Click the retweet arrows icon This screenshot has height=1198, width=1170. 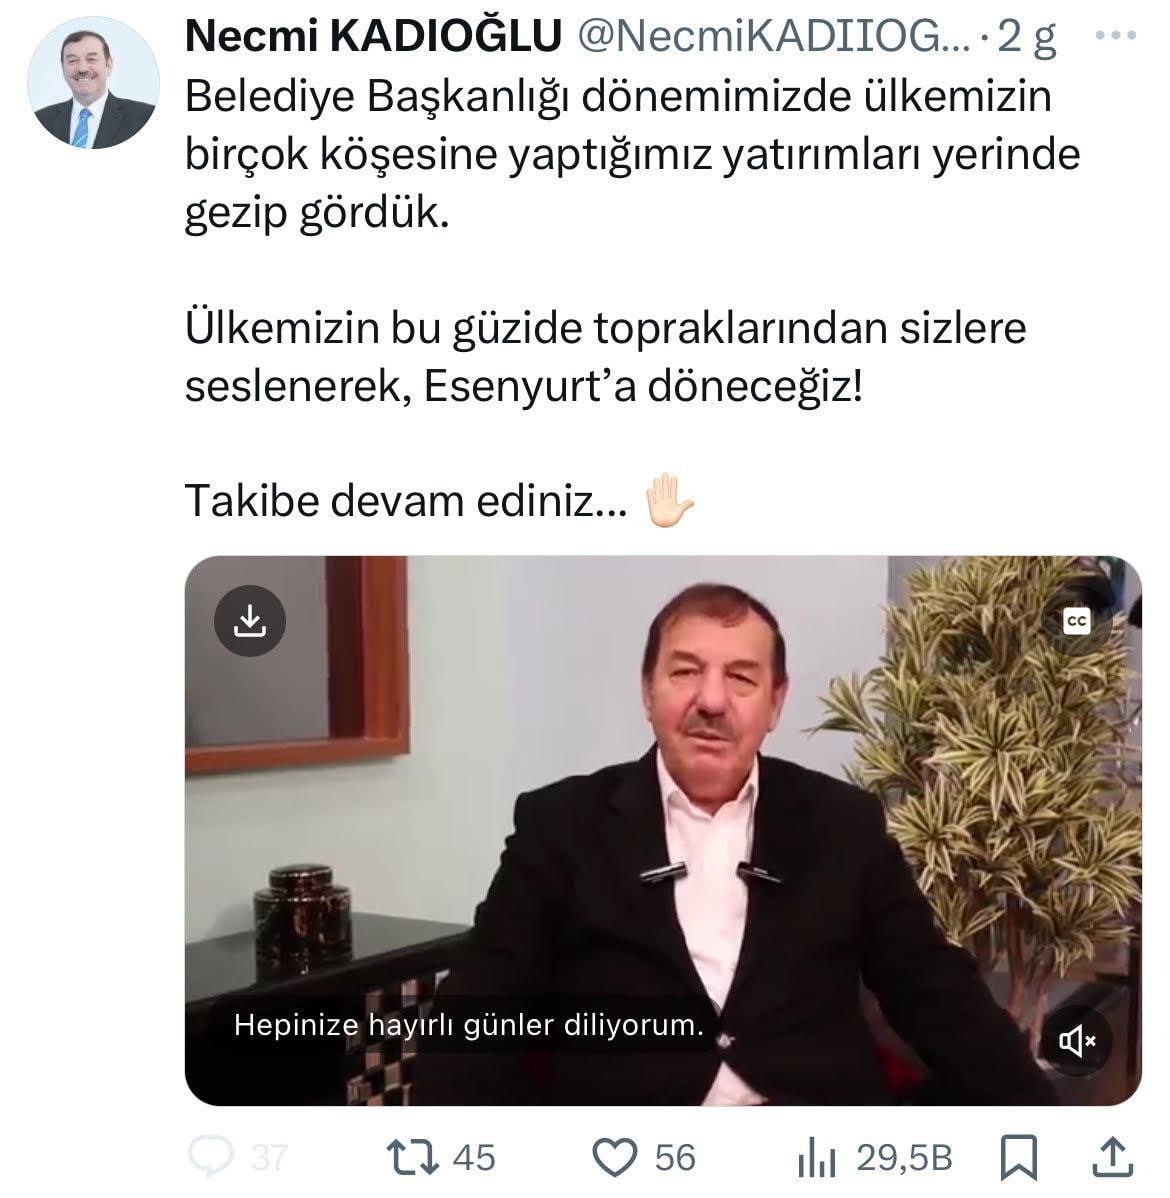click(x=413, y=1157)
